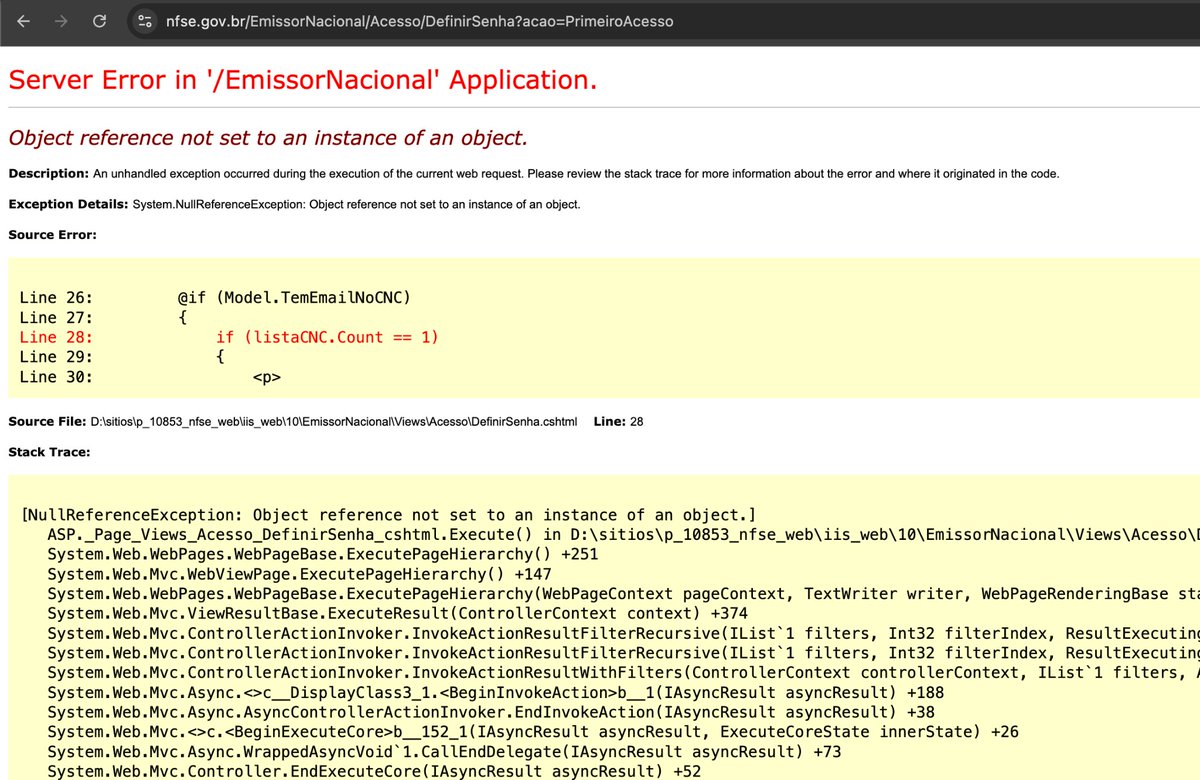Click the ViewResultBase.ExecuteResult +374 line
The height and width of the screenshot is (780, 1200).
tap(397, 613)
